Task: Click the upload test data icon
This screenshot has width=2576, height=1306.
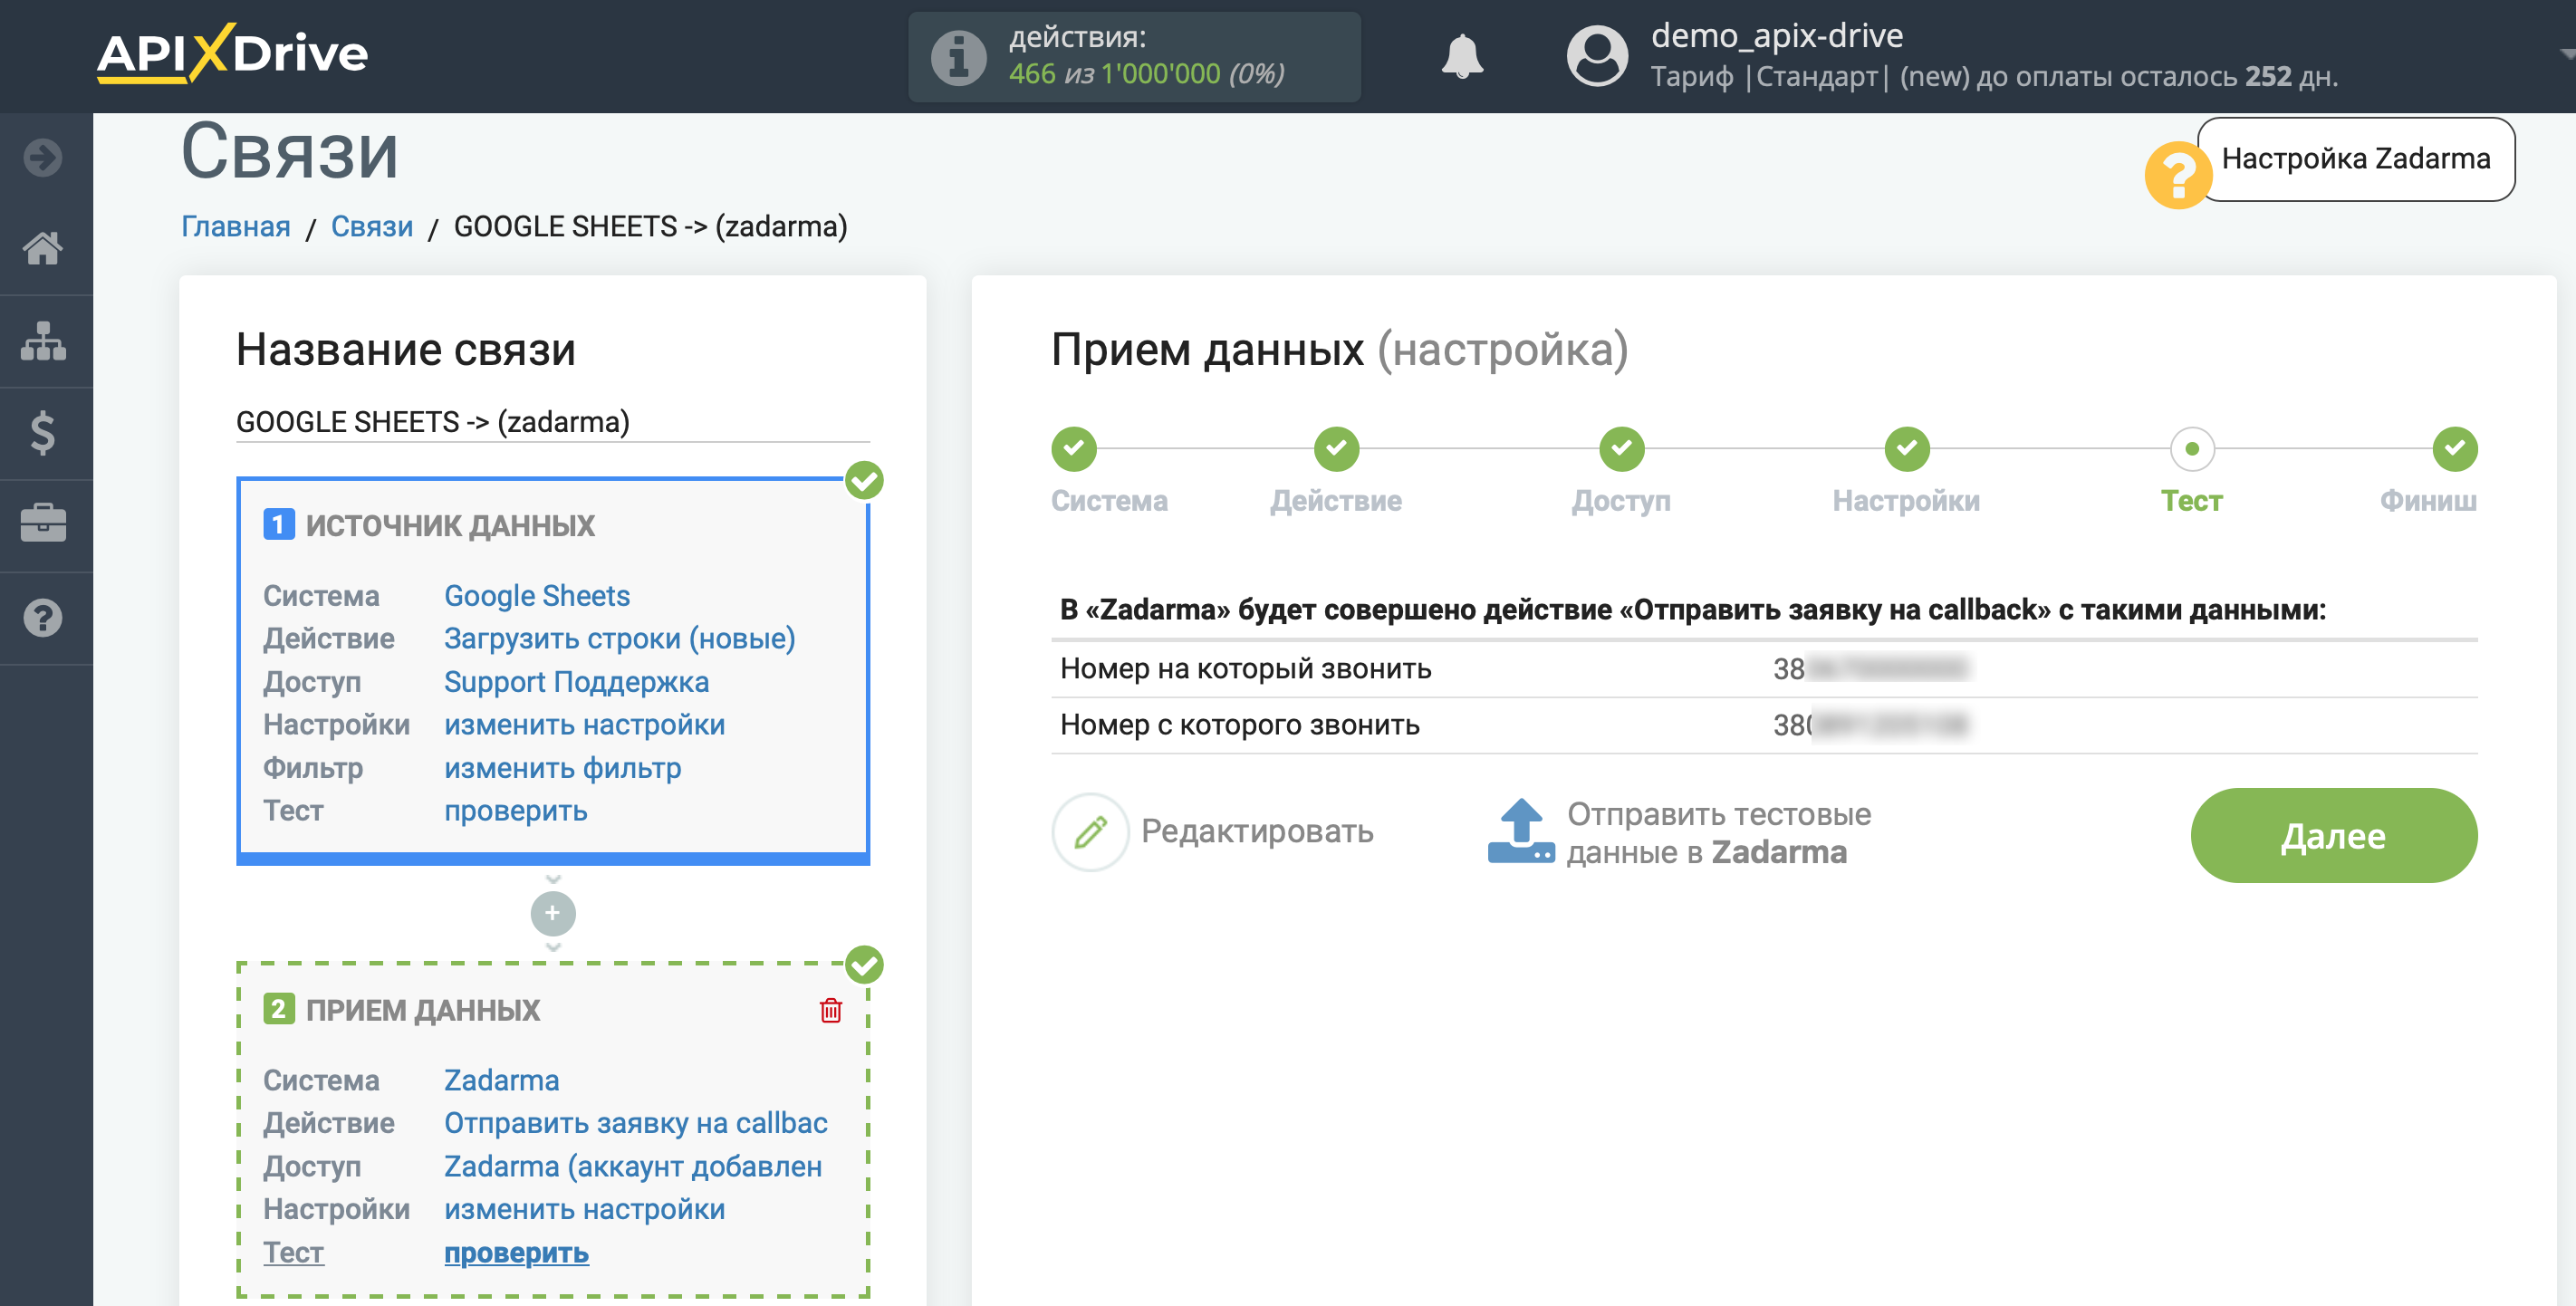Action: tap(1521, 831)
